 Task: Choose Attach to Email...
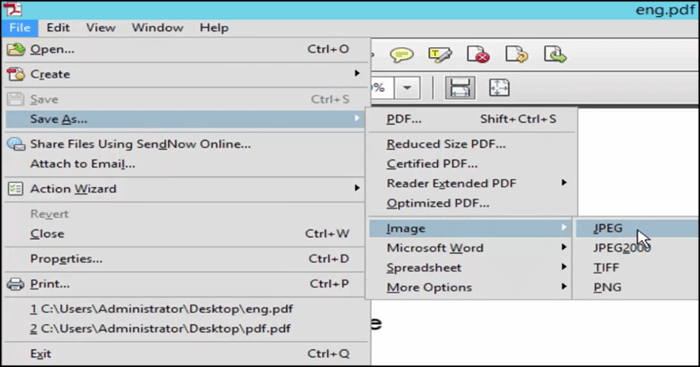185,164
